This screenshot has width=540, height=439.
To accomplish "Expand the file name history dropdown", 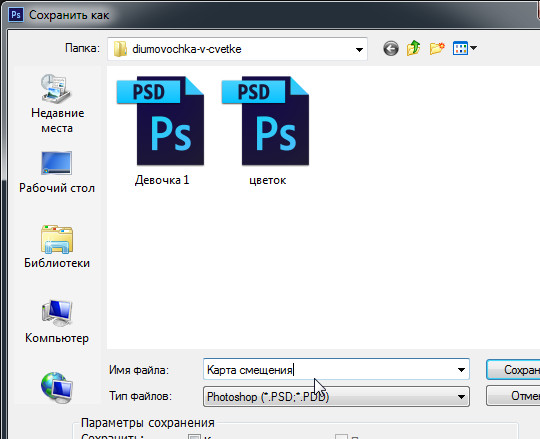I will pyautogui.click(x=461, y=370).
